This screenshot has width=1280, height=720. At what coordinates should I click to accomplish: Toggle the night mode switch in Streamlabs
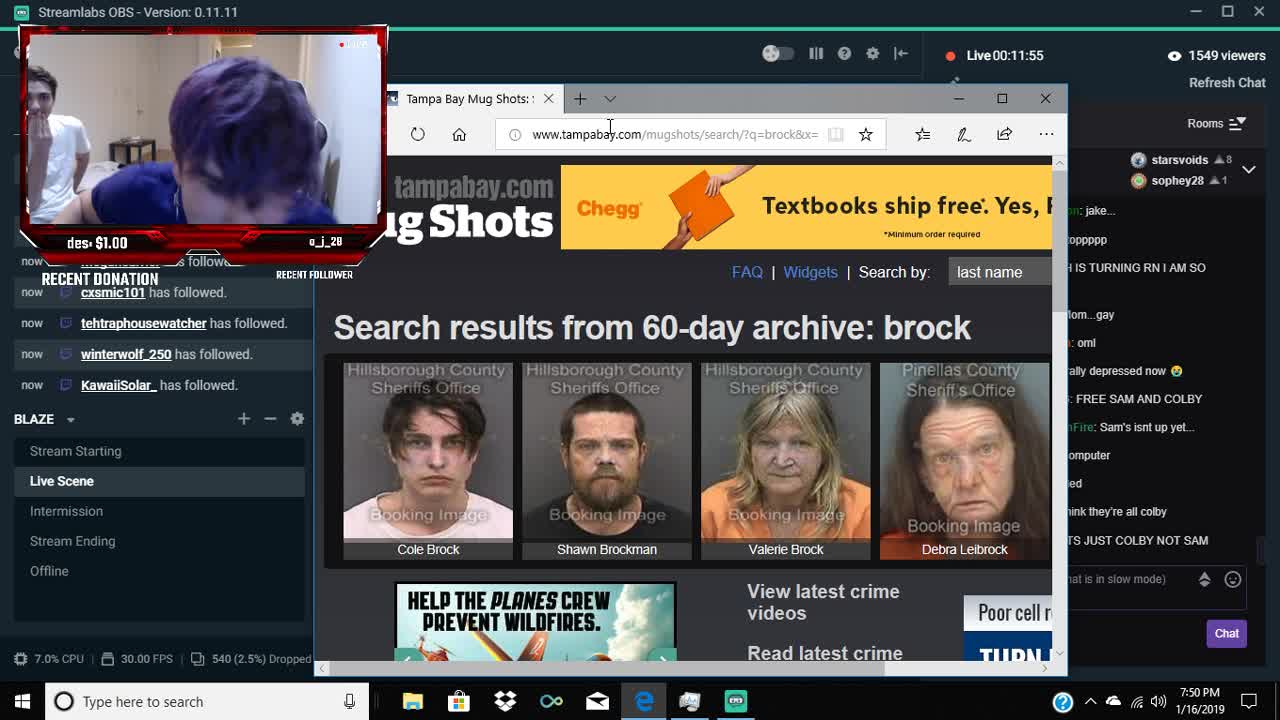tap(777, 54)
